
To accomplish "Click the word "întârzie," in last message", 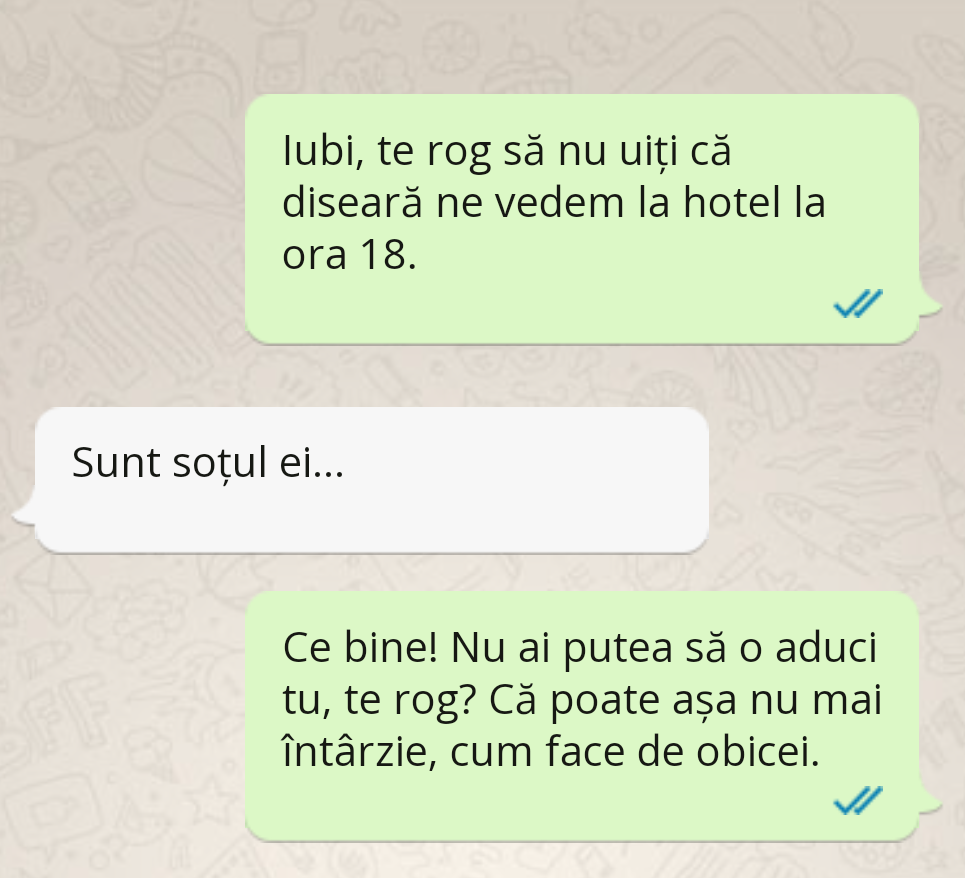I will (359, 751).
